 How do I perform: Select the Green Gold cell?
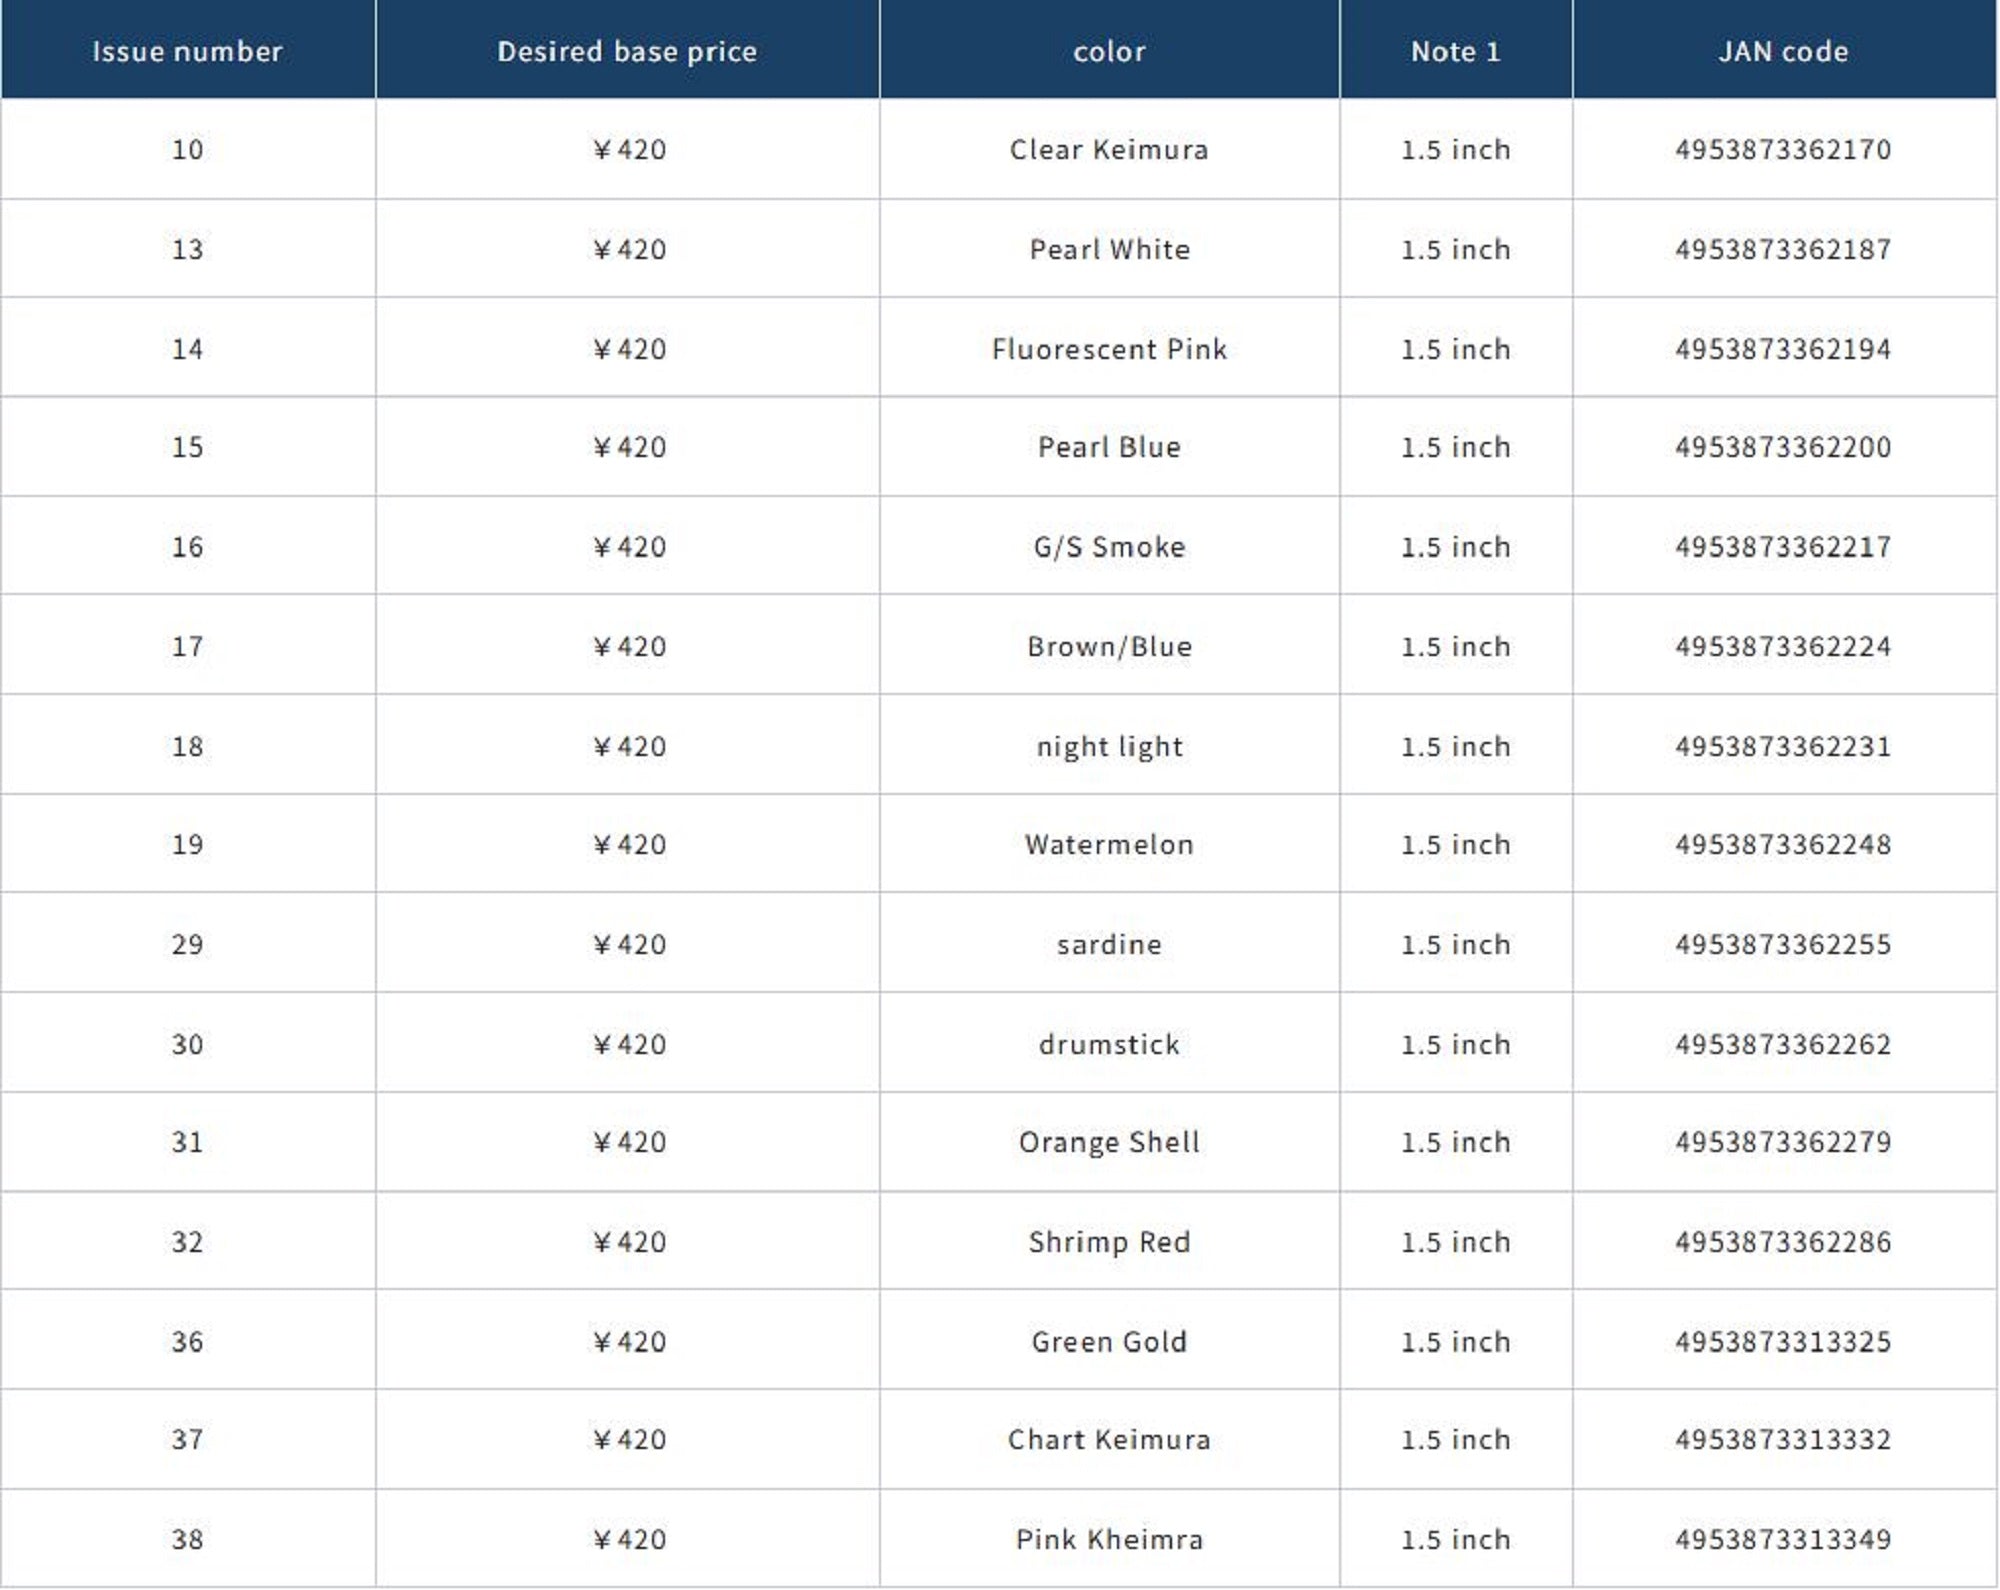(x=1109, y=1342)
